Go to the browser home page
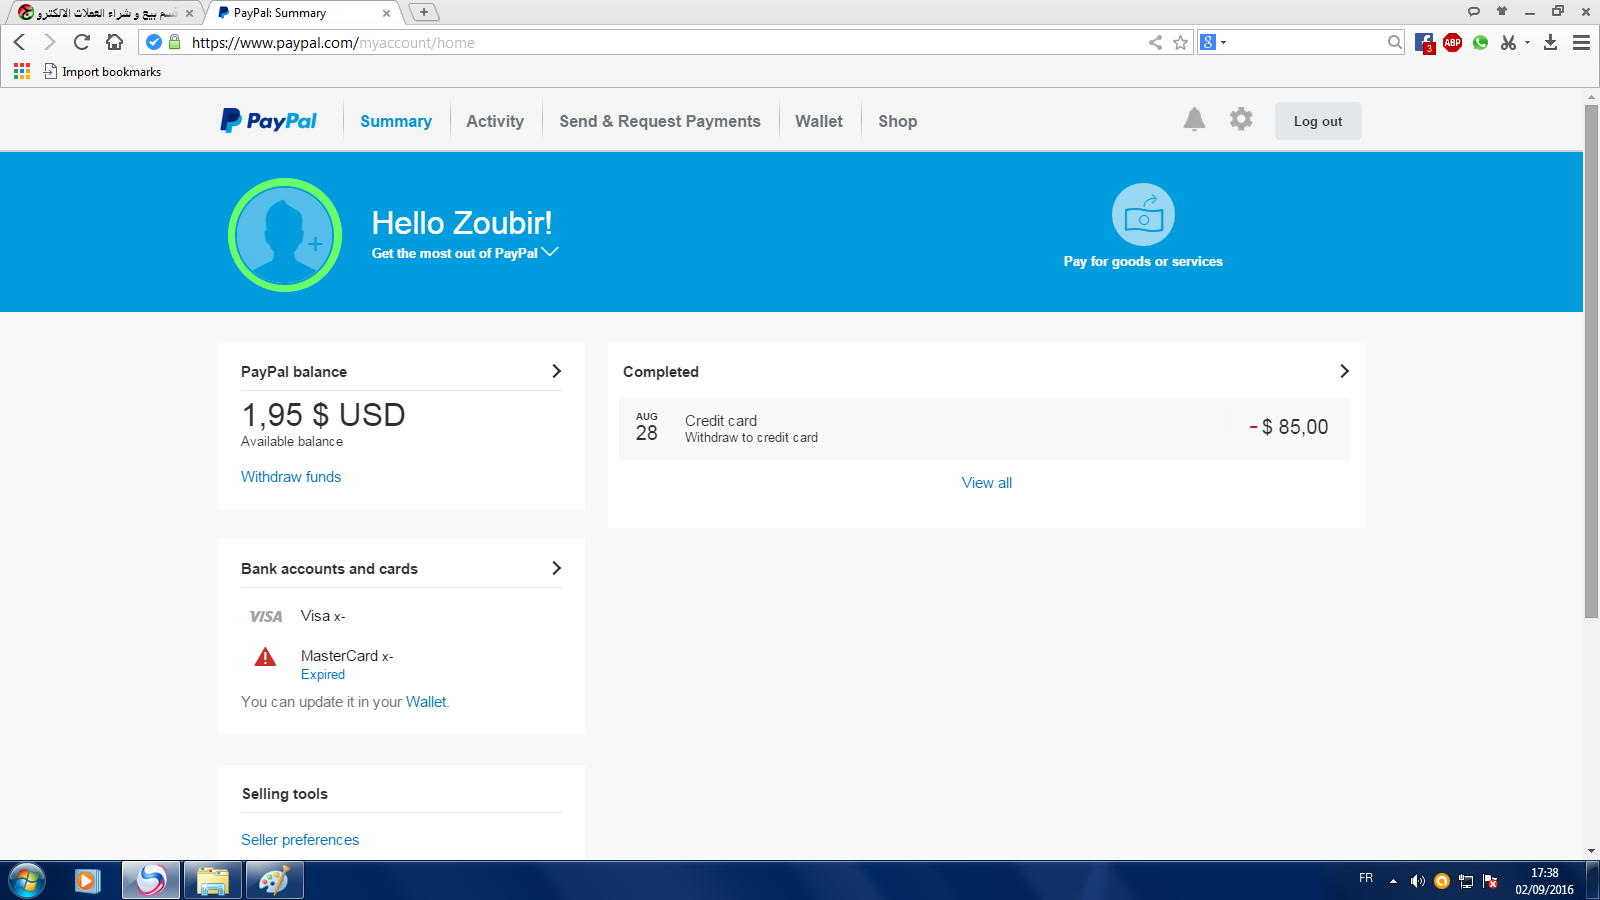The height and width of the screenshot is (900, 1600). pos(114,42)
